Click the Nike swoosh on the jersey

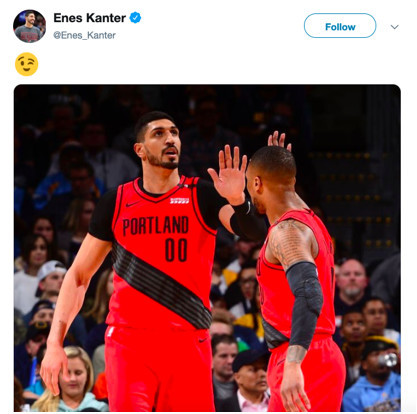pos(132,204)
